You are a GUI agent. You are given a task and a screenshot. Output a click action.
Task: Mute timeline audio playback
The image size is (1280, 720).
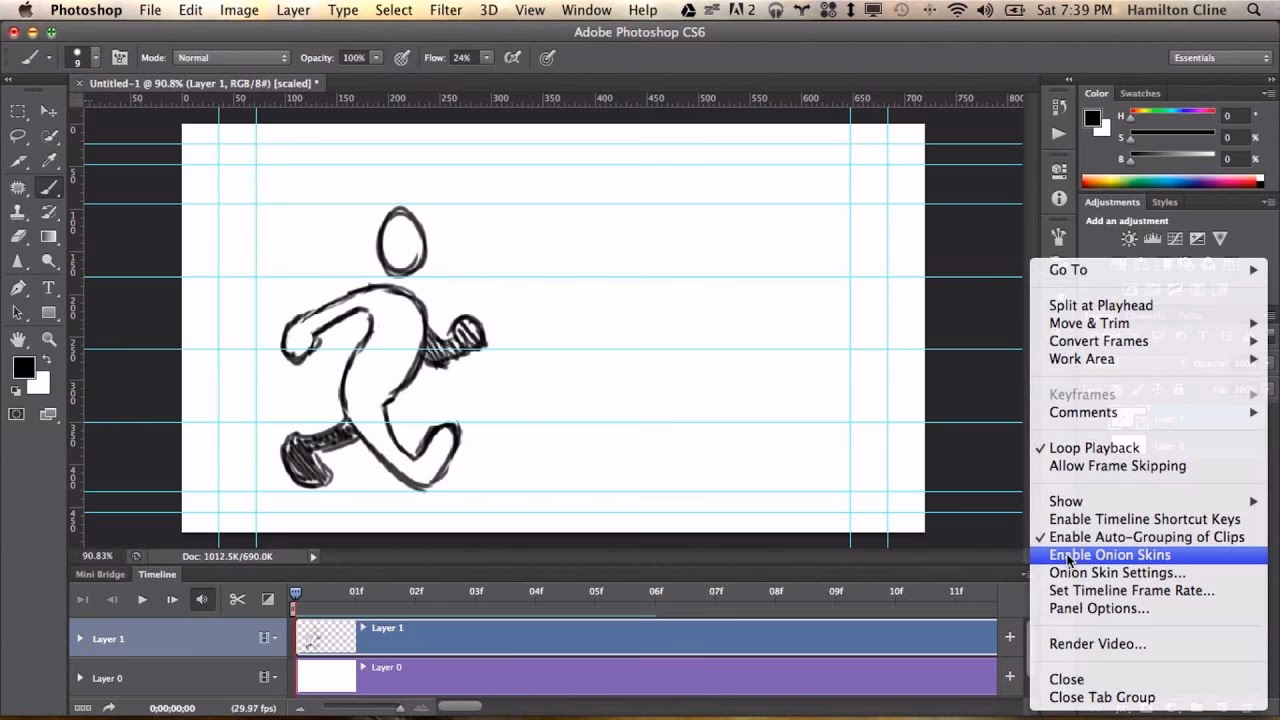coord(202,599)
